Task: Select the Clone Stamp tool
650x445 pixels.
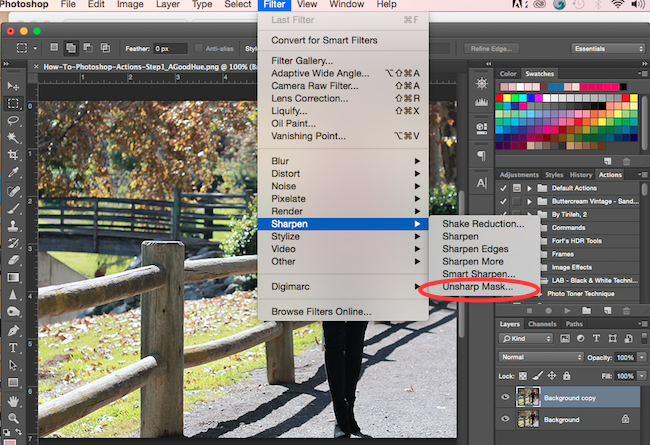Action: pyautogui.click(x=13, y=226)
